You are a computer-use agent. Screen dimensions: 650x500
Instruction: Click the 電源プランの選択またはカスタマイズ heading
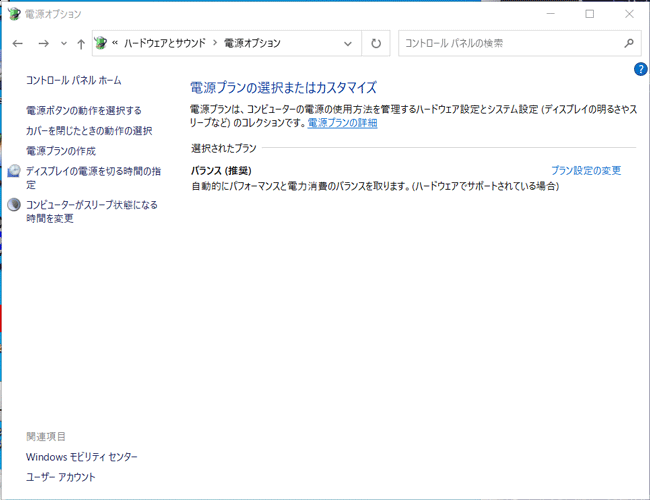[283, 87]
